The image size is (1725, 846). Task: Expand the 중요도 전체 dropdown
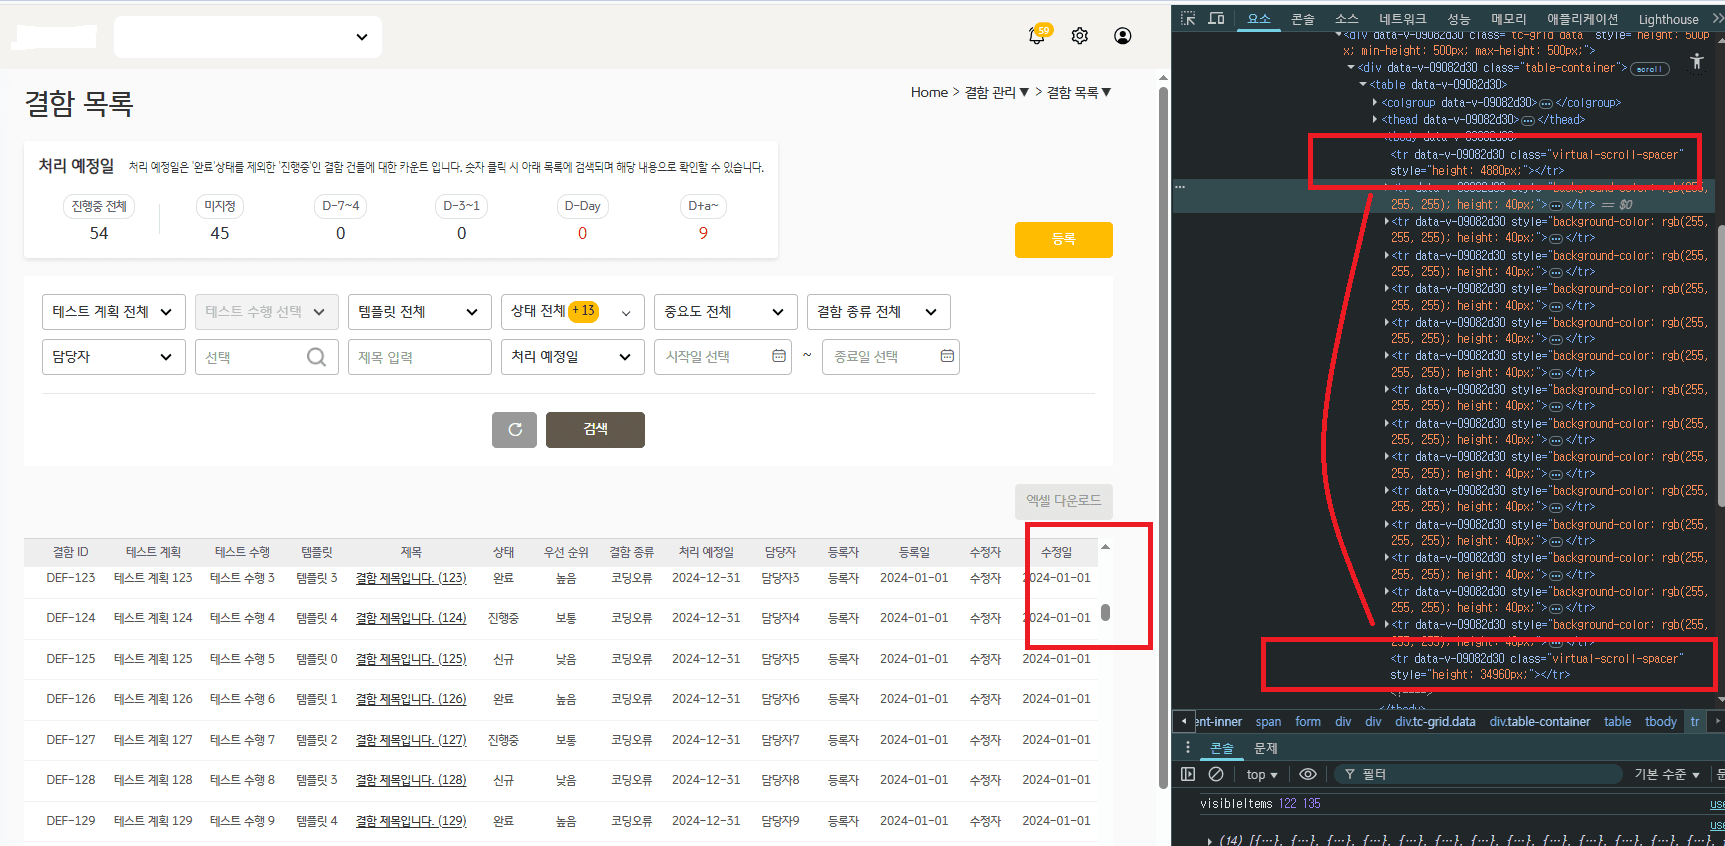(725, 312)
